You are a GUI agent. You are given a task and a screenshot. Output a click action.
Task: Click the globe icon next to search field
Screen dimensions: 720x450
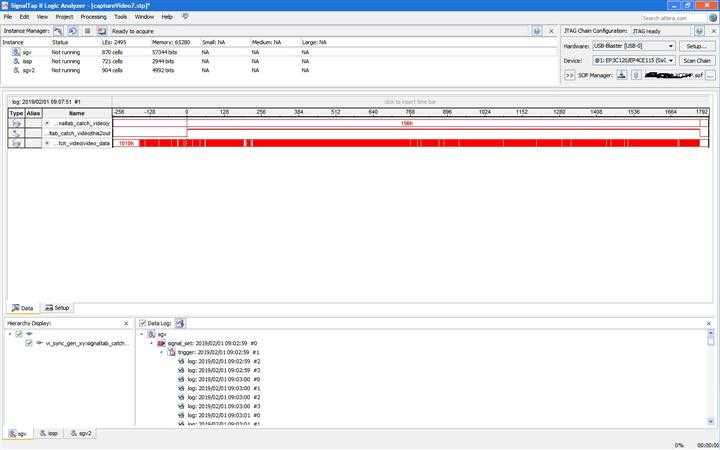[712, 18]
